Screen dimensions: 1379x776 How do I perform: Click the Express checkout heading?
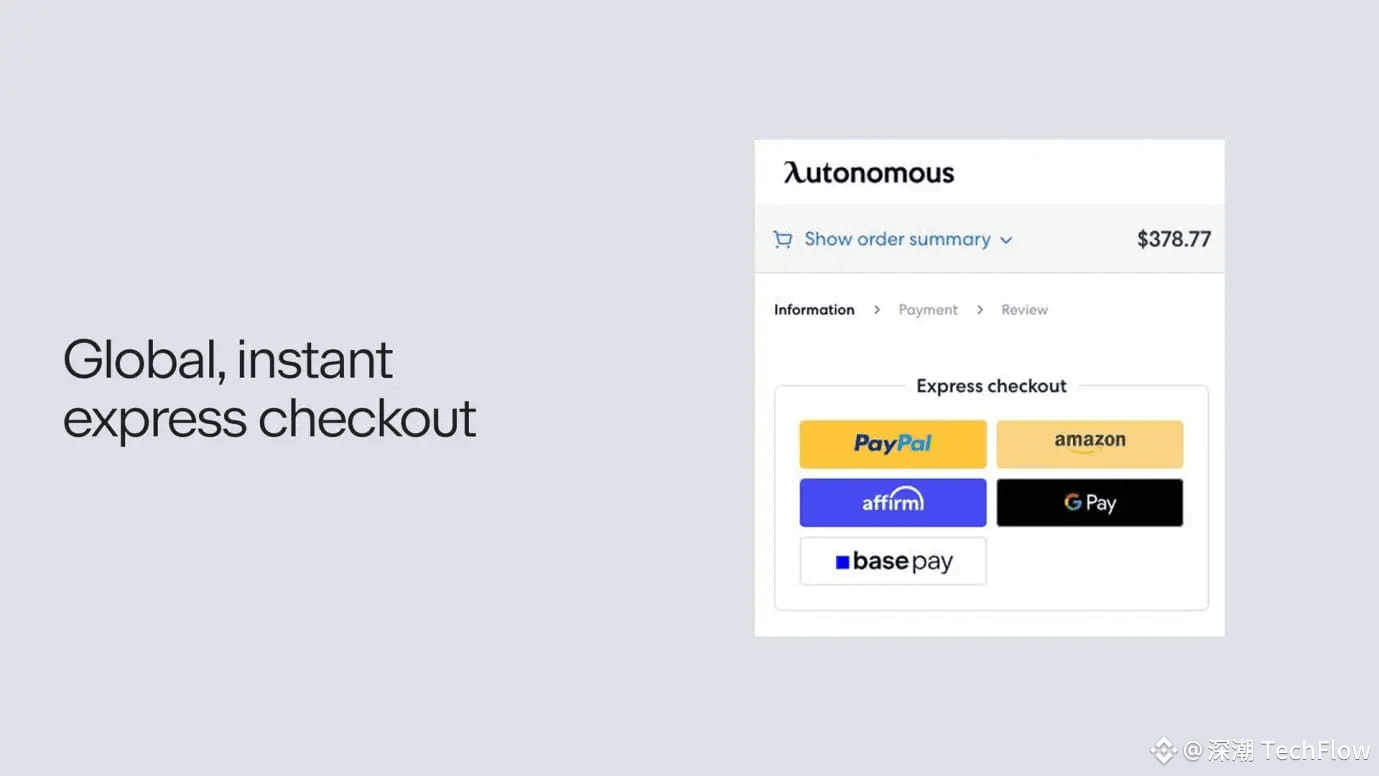[991, 385]
